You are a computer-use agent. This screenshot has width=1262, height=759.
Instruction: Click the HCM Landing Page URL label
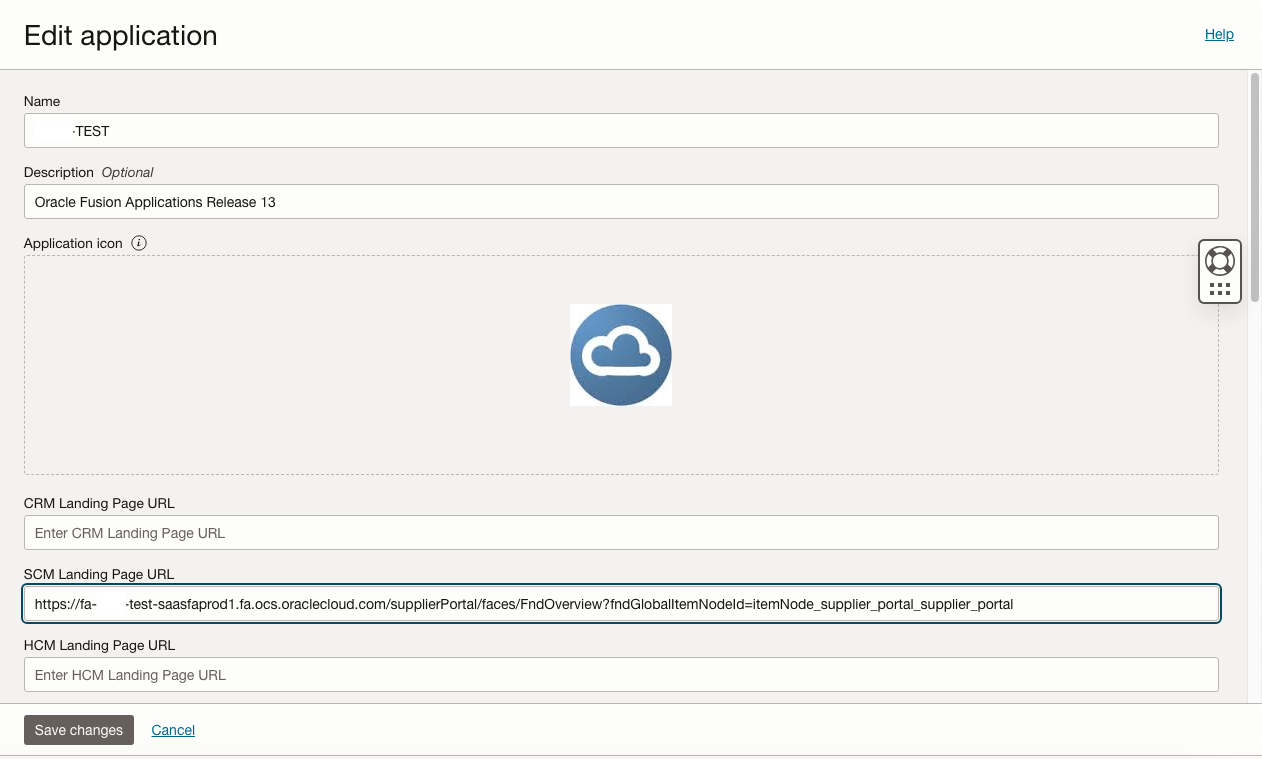click(99, 645)
